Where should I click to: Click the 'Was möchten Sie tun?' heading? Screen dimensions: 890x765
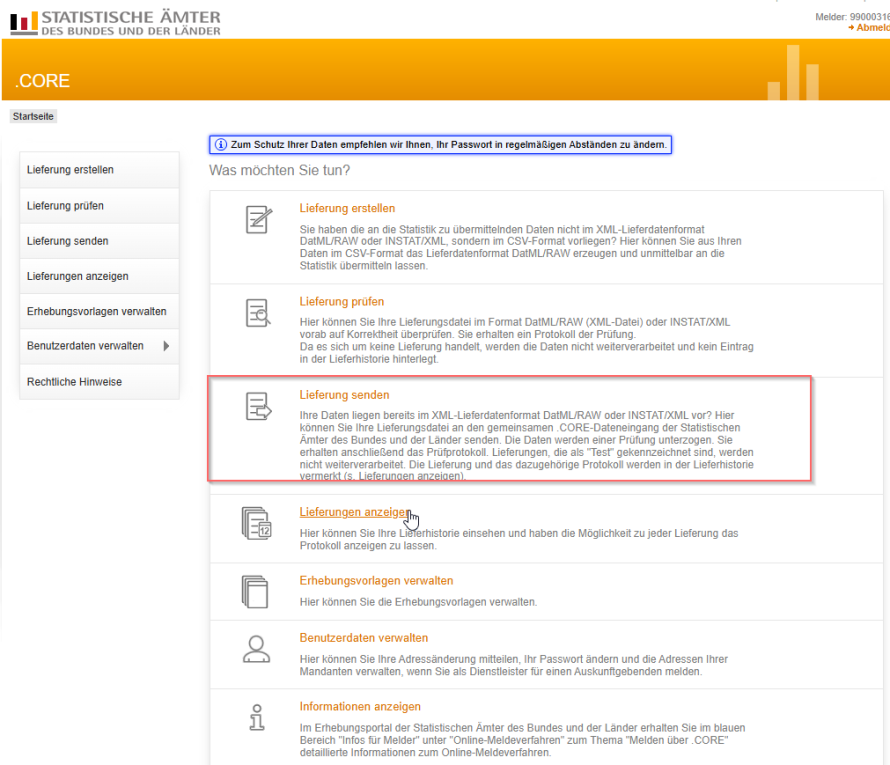[x=279, y=170]
